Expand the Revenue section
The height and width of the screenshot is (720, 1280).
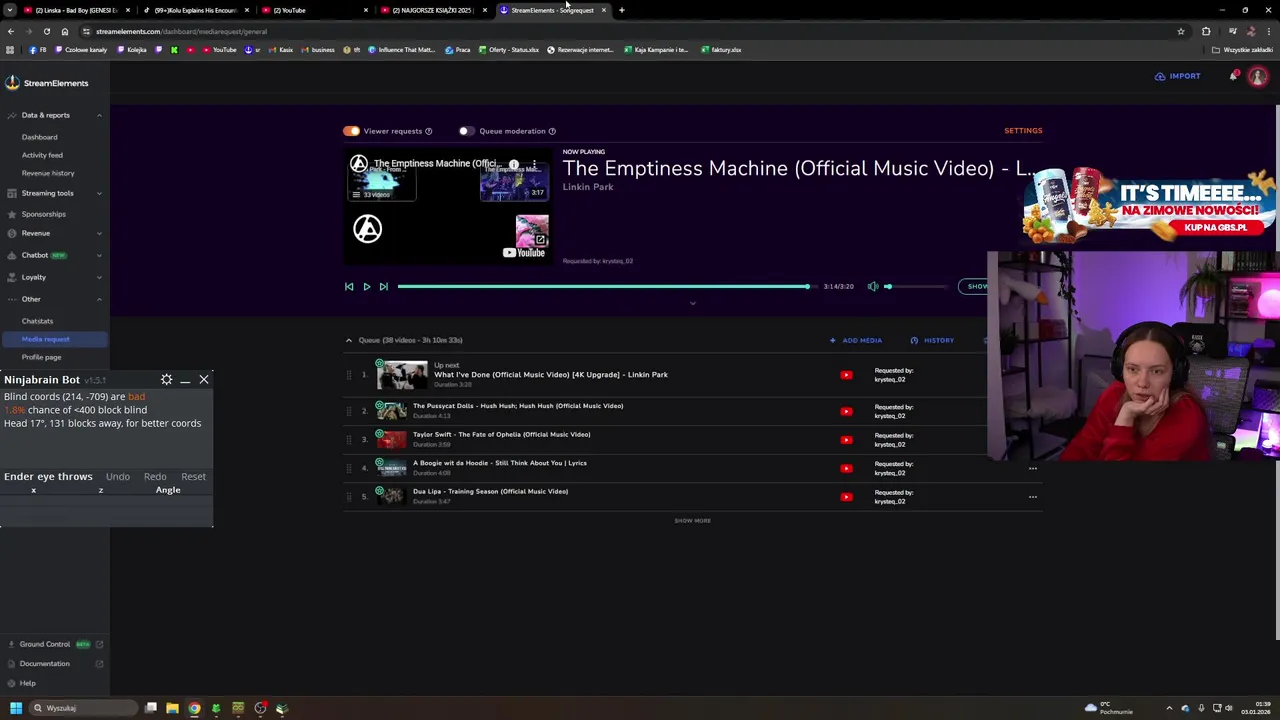tap(99, 233)
